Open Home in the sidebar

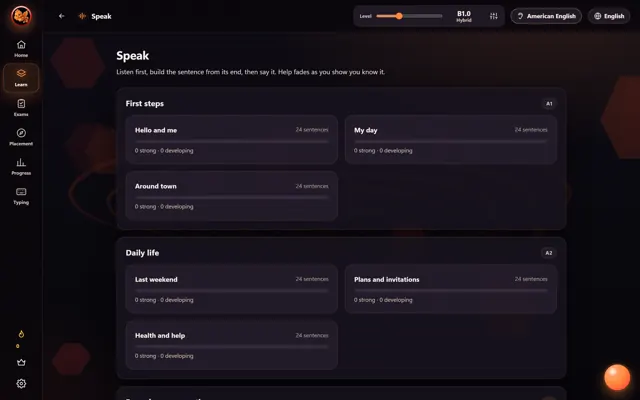[x=21, y=49]
